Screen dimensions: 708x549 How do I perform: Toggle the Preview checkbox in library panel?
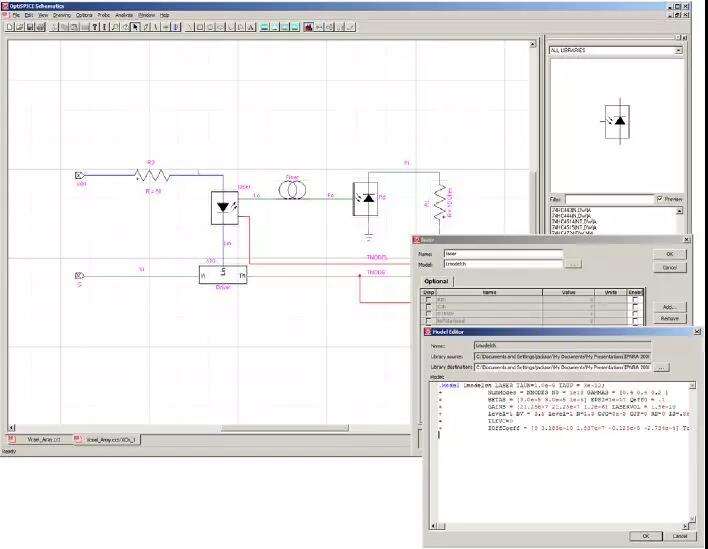(658, 199)
